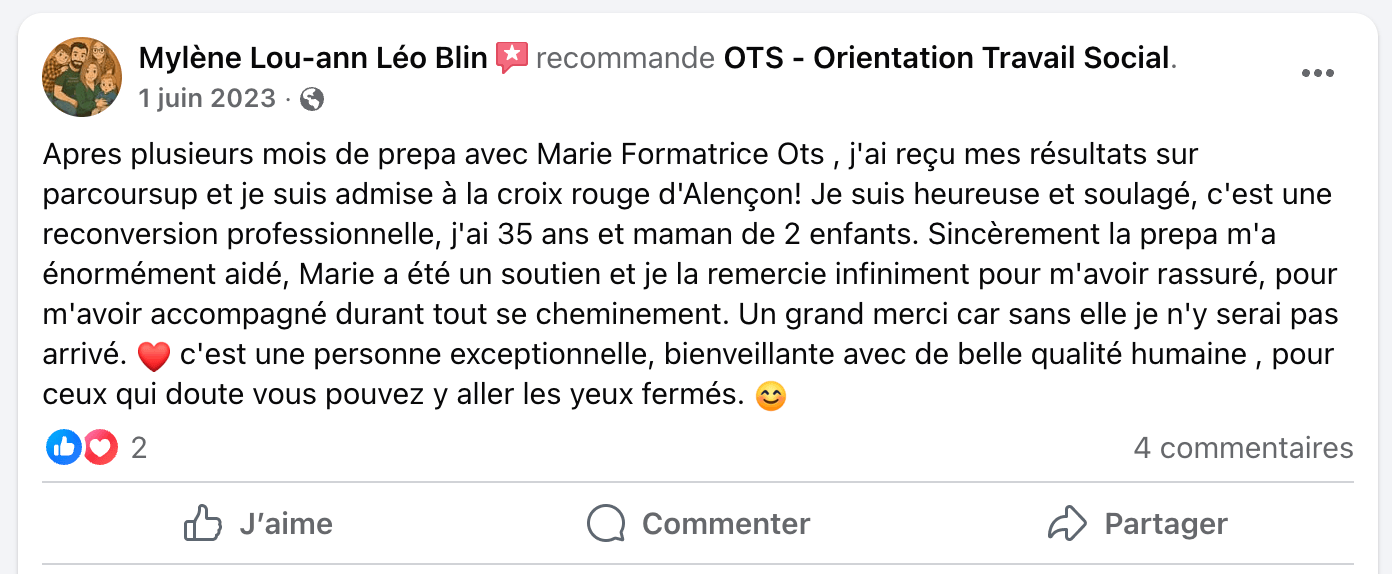Click the thumbs-up icon beside J'aime
The image size is (1392, 574).
(203, 523)
